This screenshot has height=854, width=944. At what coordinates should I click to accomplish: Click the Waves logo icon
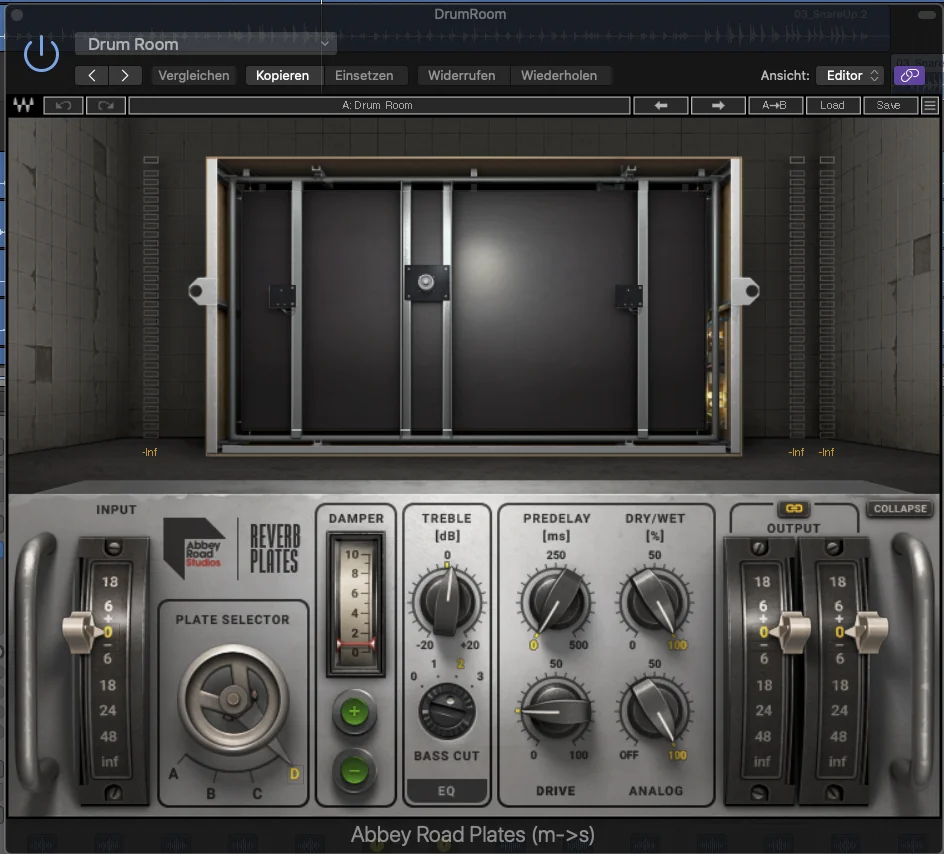point(24,105)
